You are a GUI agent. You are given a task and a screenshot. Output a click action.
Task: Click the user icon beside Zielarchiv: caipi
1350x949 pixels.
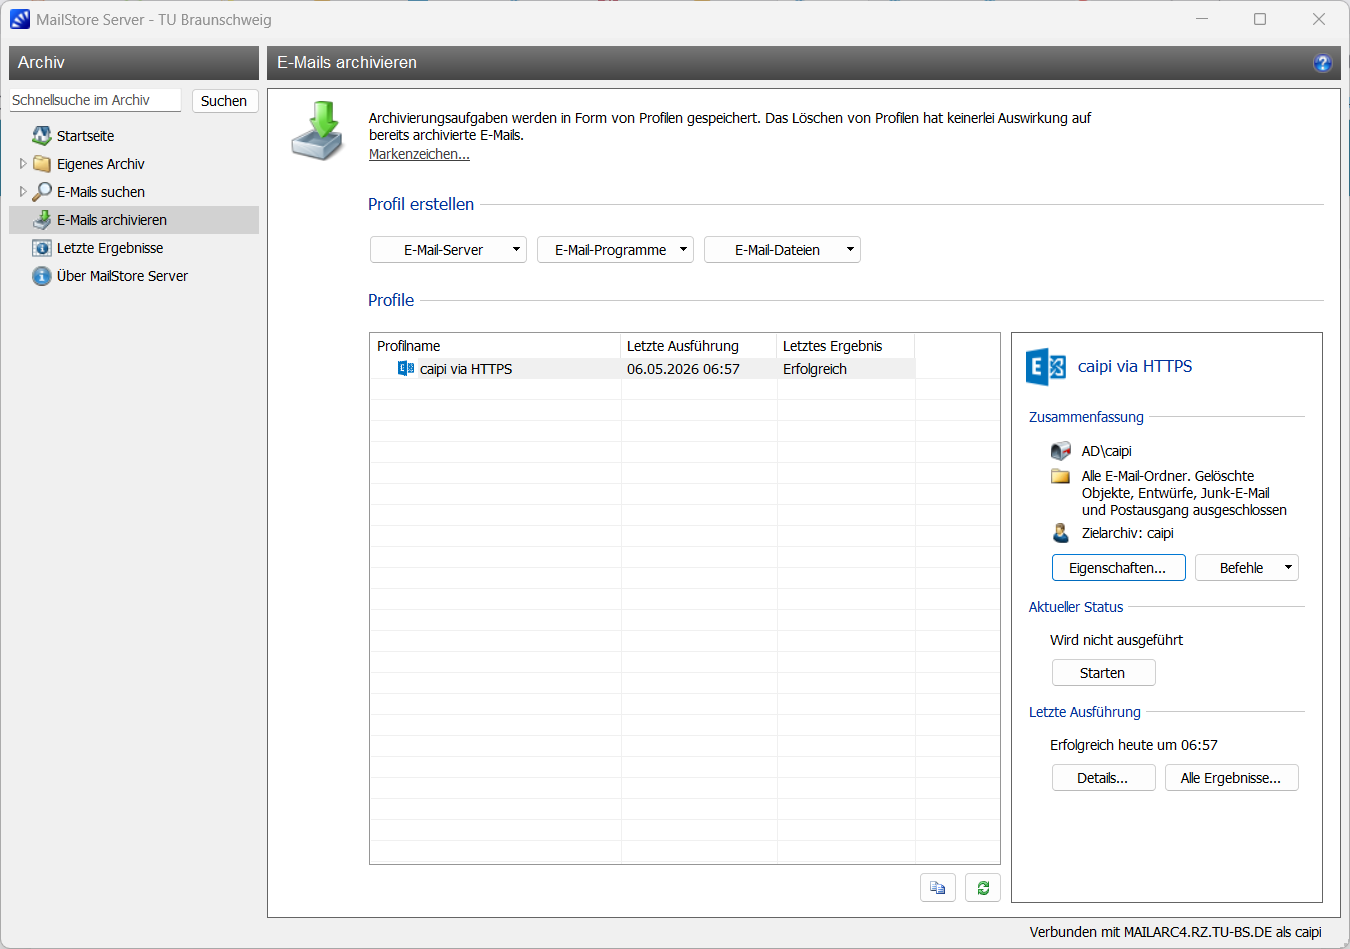[1061, 533]
